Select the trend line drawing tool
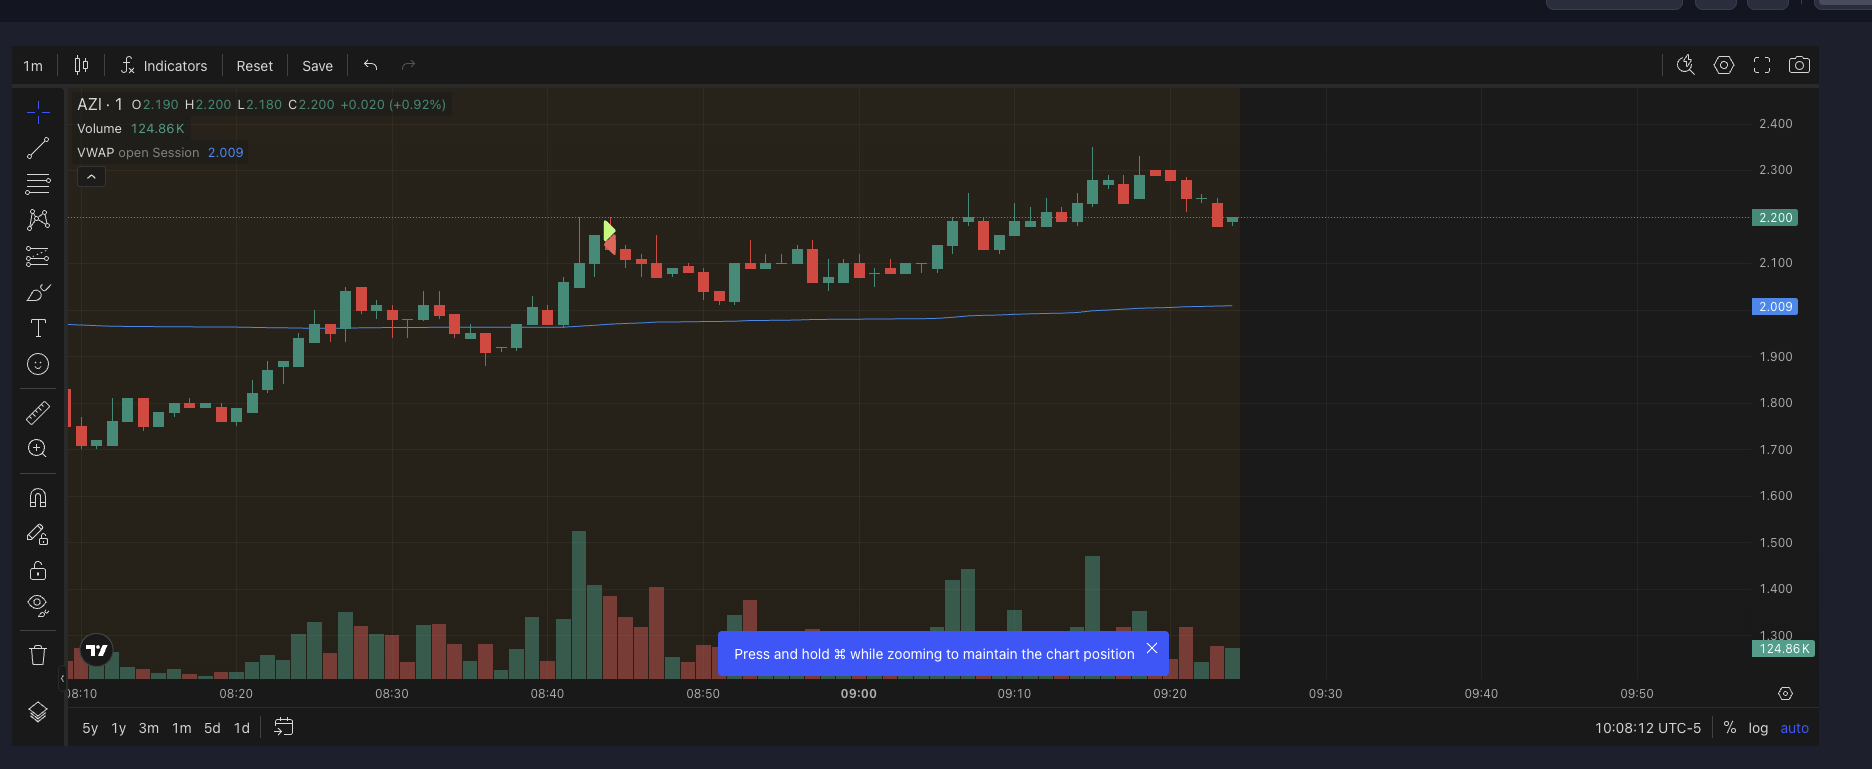This screenshot has height=769, width=1872. point(38,149)
